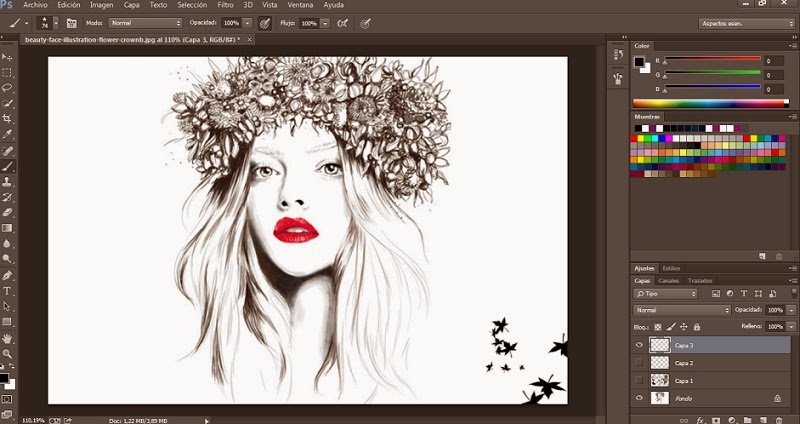Open the layer blend mode dropdown
Screen dimensions: 800x424
683,310
